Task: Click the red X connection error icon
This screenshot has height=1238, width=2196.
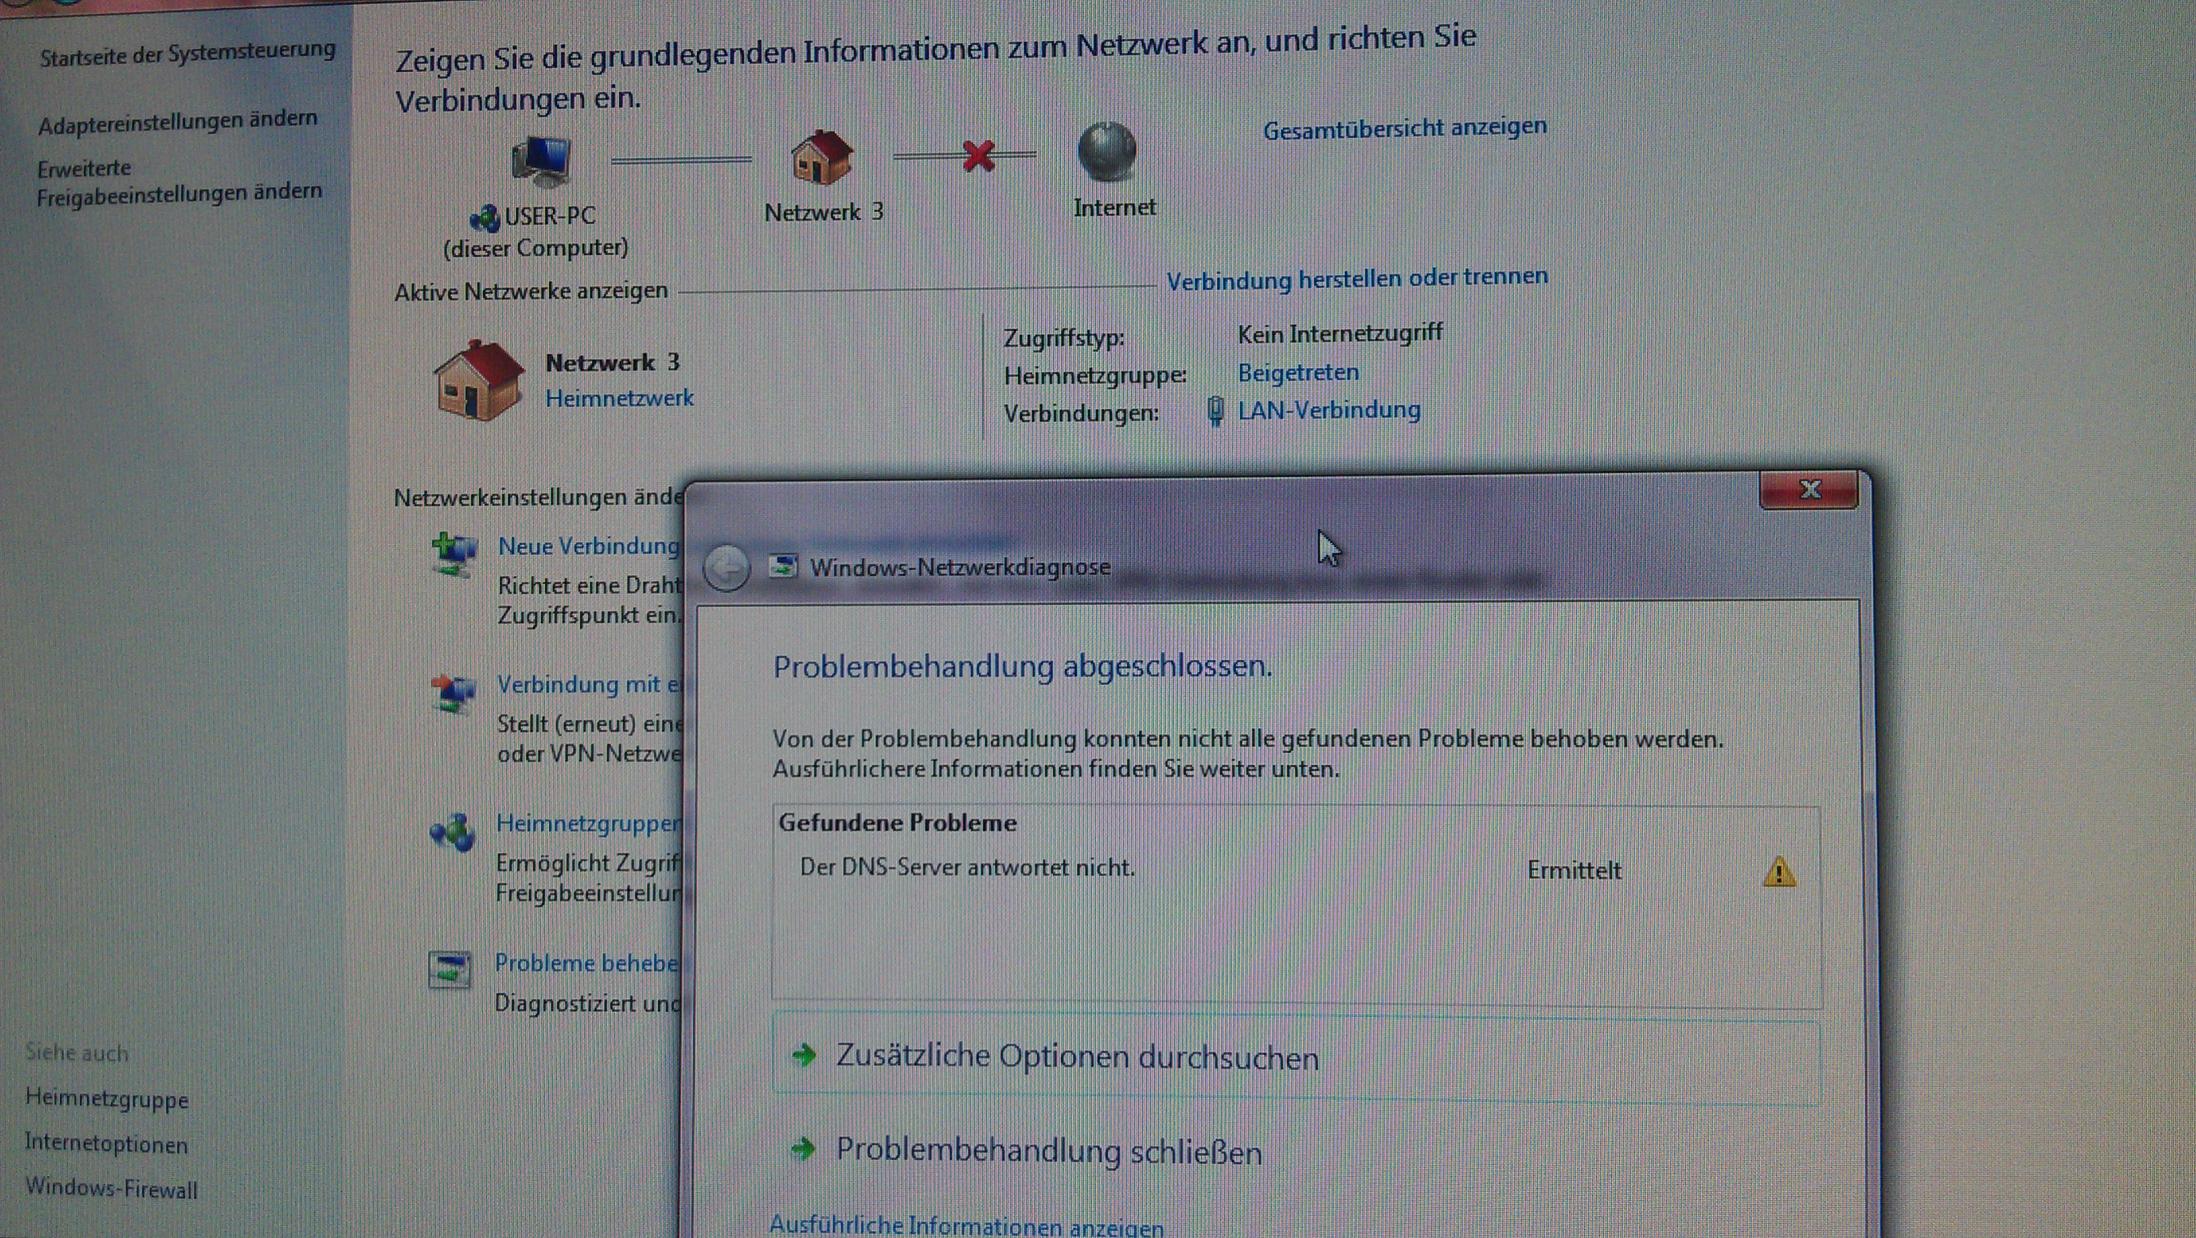Action: coord(978,155)
